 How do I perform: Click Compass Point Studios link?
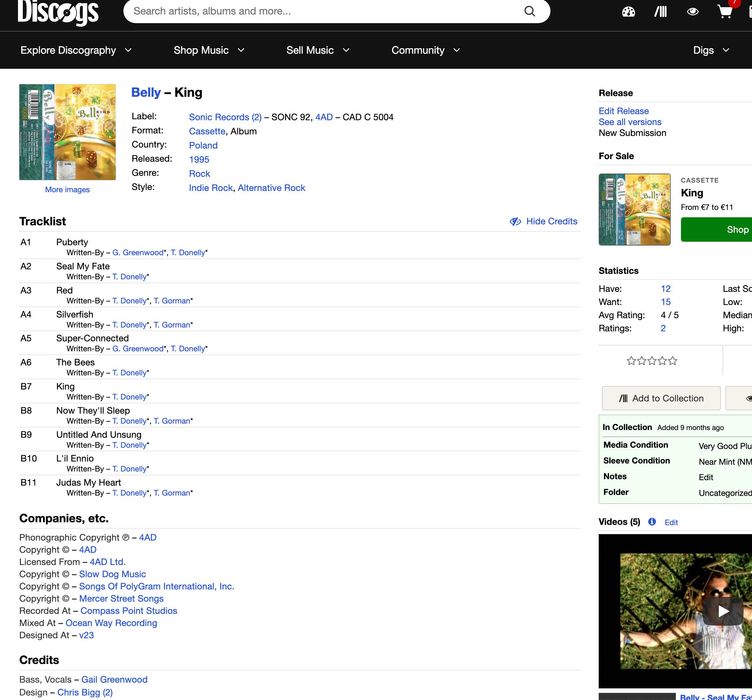(129, 611)
